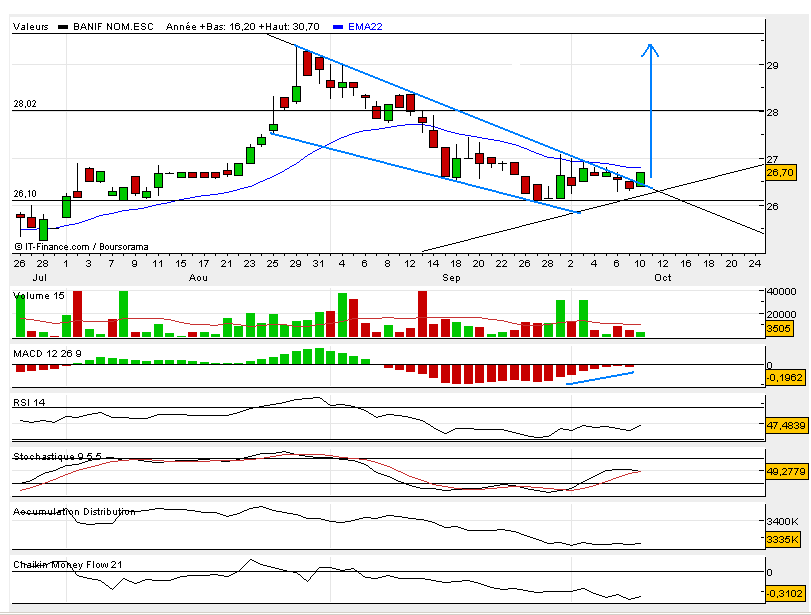This screenshot has width=811, height=615.
Task: Click the MACD value box -0,1962
Action: click(x=785, y=378)
